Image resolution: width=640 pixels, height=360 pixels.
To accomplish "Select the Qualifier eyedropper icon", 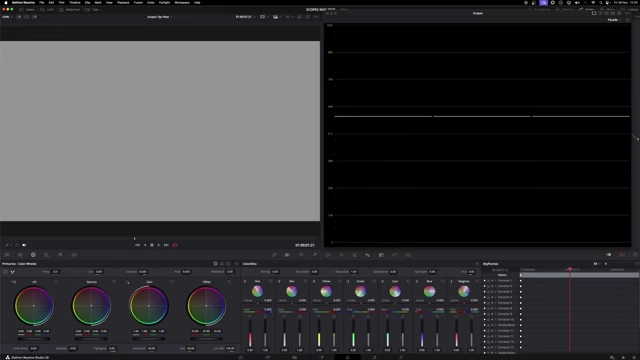I will click(x=315, y=255).
